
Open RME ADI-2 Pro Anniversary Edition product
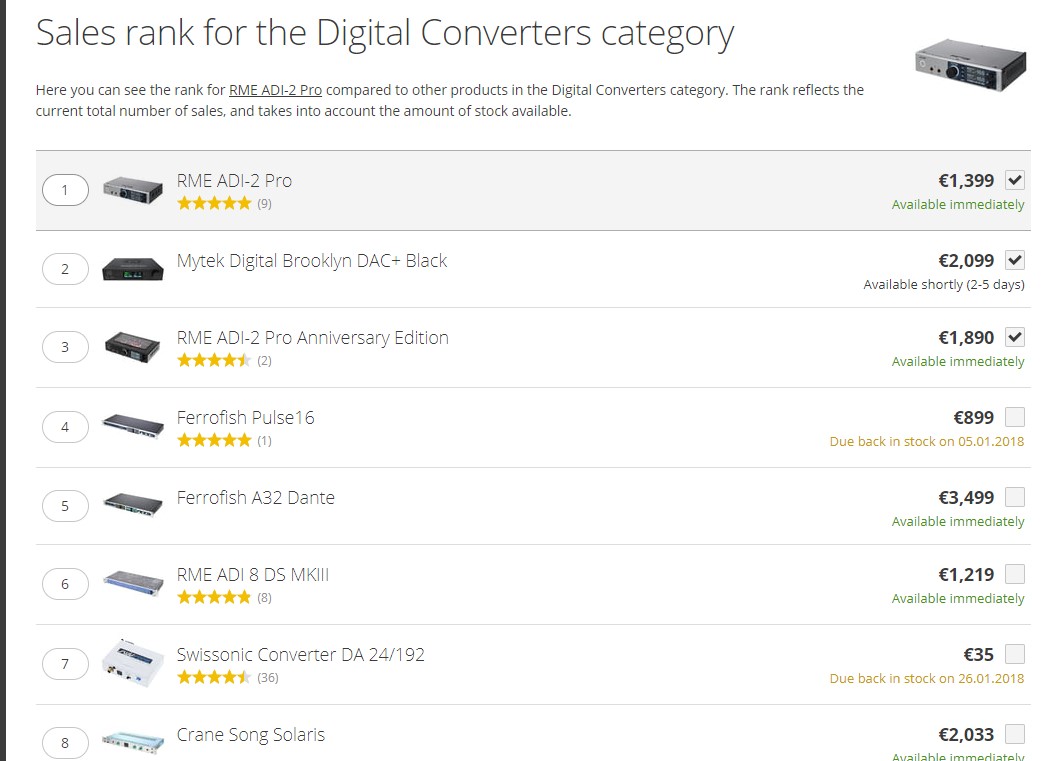click(x=312, y=338)
